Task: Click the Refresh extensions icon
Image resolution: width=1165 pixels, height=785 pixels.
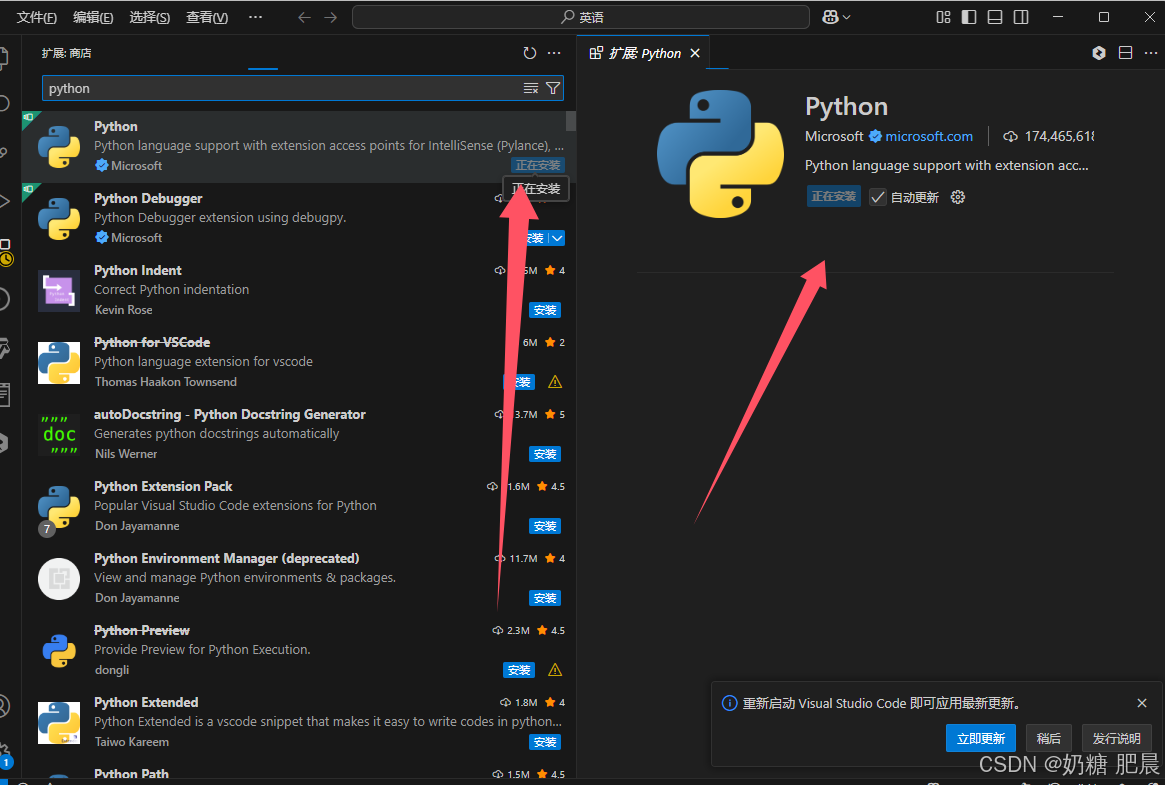Action: tap(530, 53)
